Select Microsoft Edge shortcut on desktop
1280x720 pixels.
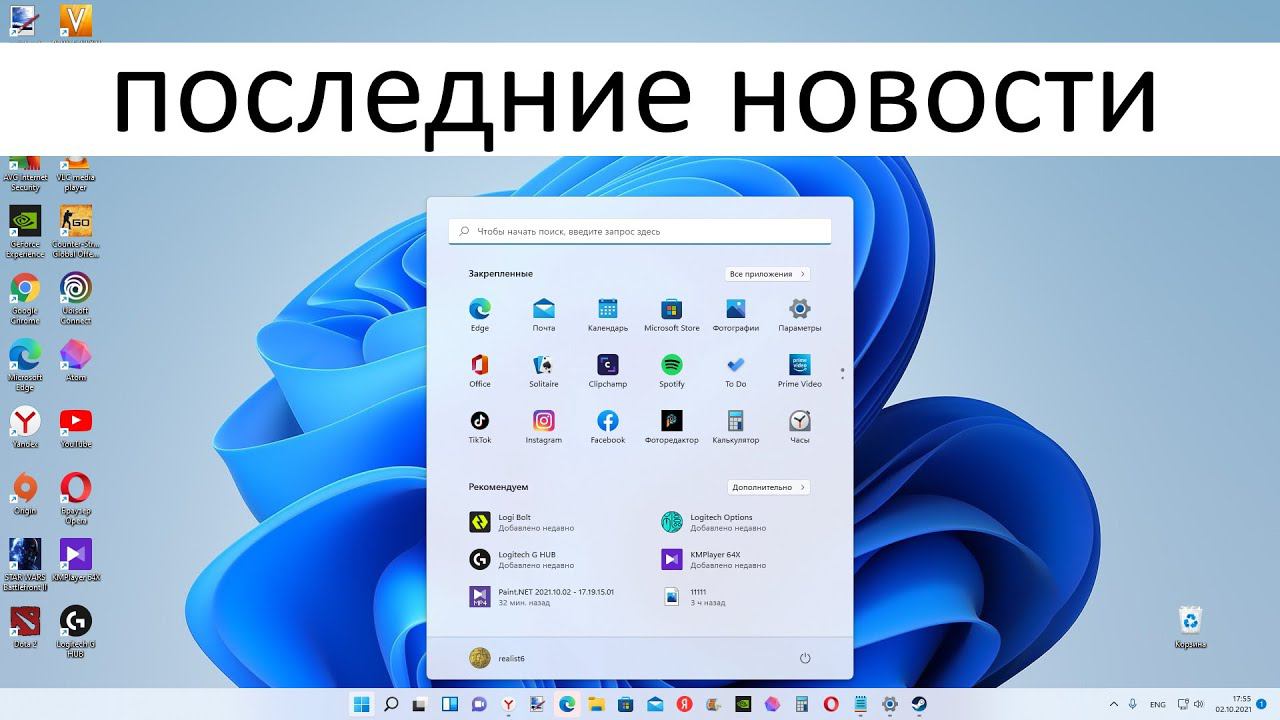(x=25, y=365)
